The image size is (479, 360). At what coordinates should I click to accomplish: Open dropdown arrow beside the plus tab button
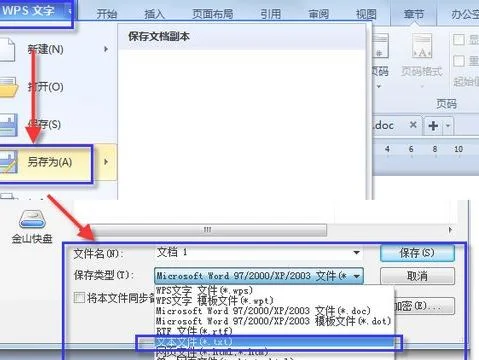click(448, 126)
